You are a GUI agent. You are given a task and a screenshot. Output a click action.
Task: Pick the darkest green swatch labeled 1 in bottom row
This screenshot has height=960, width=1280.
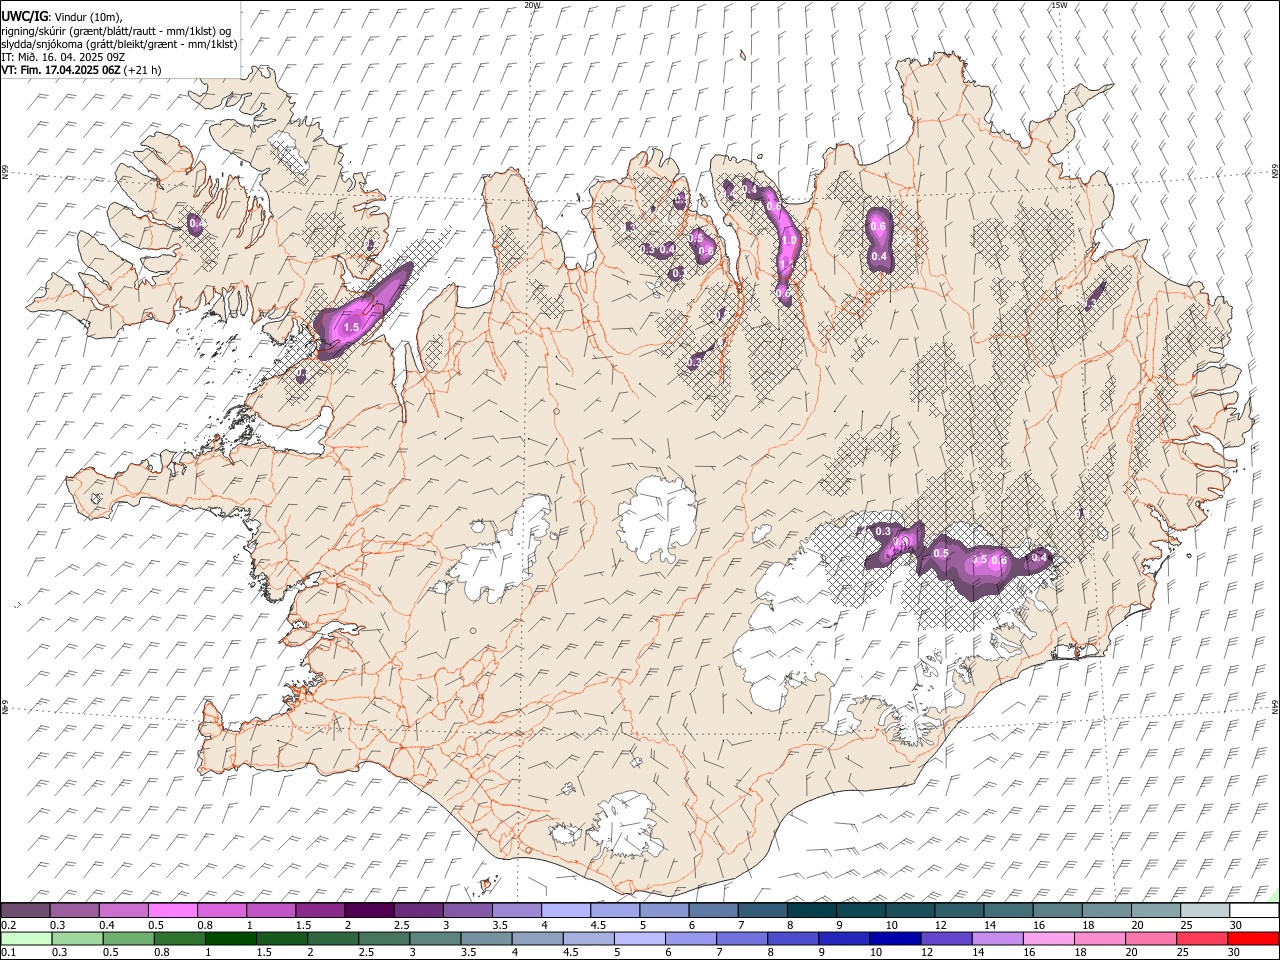[230, 938]
